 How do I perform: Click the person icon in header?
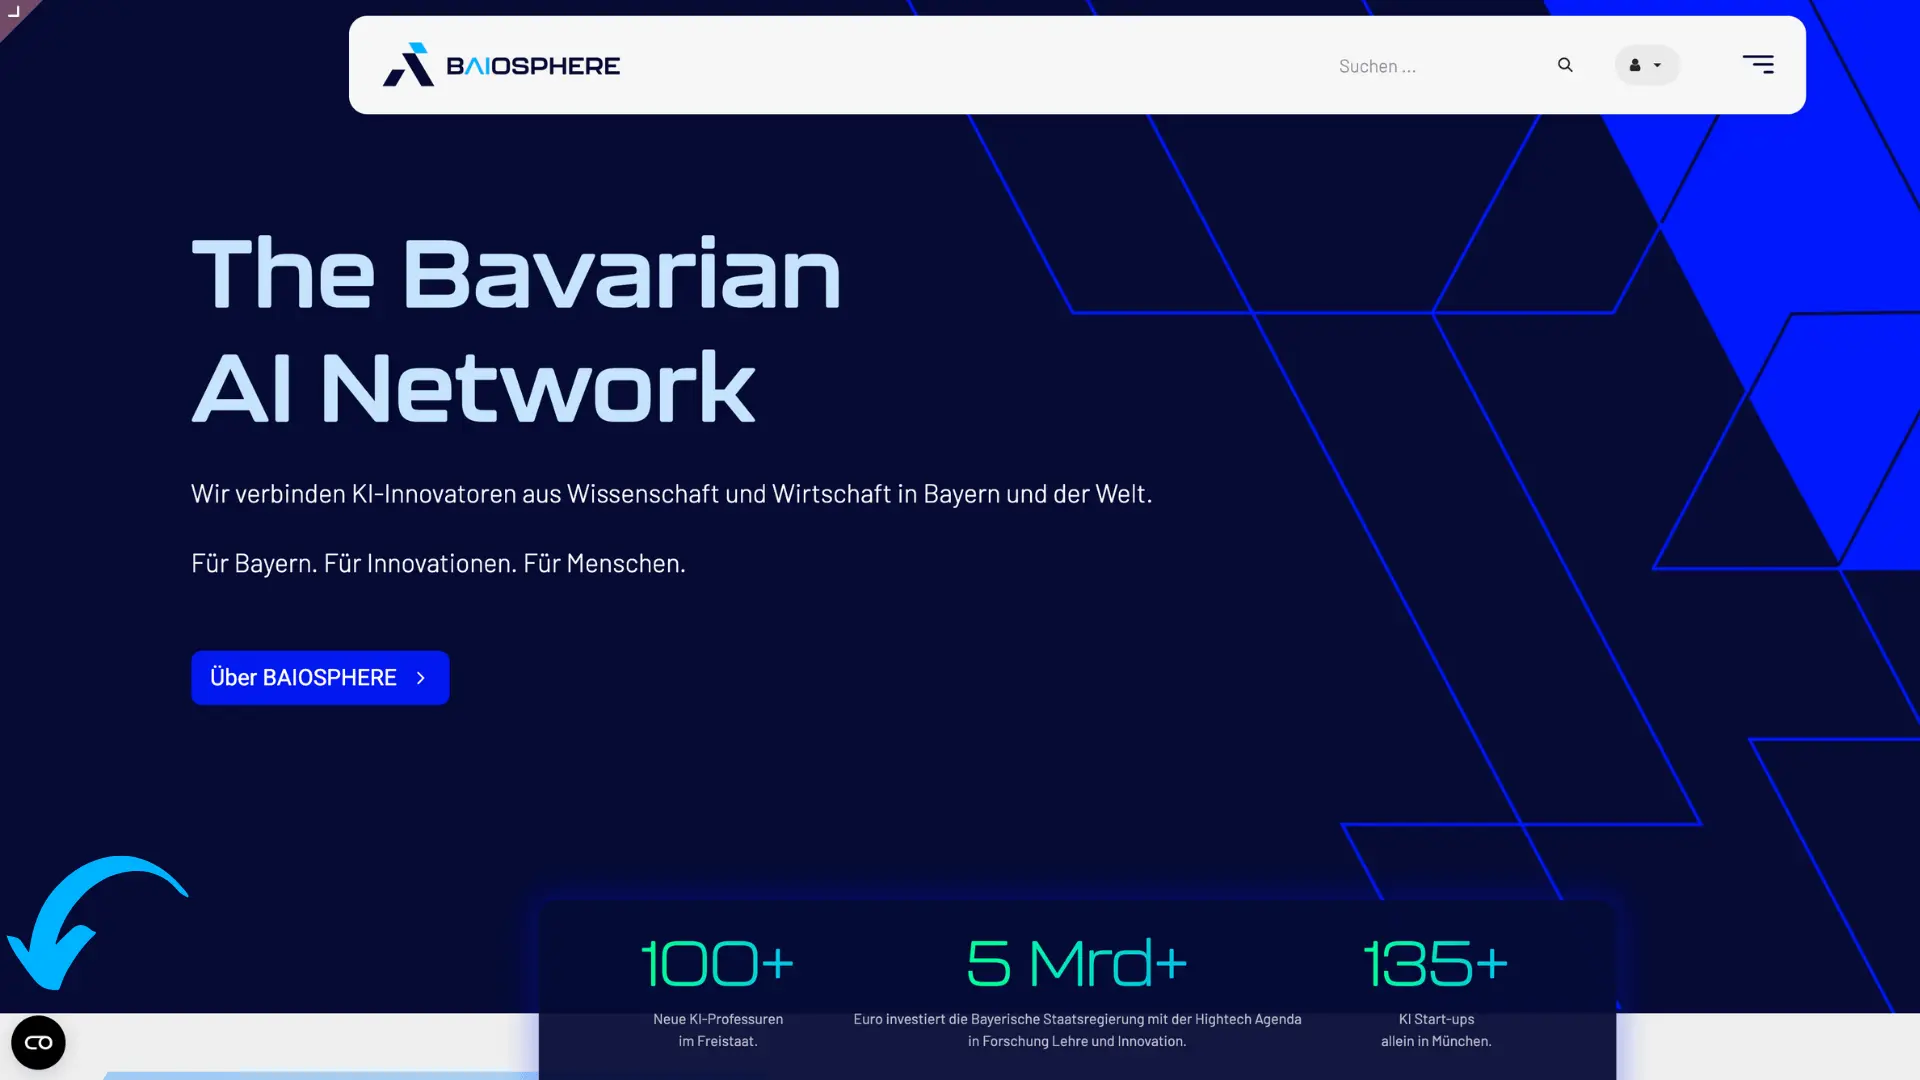coord(1635,65)
